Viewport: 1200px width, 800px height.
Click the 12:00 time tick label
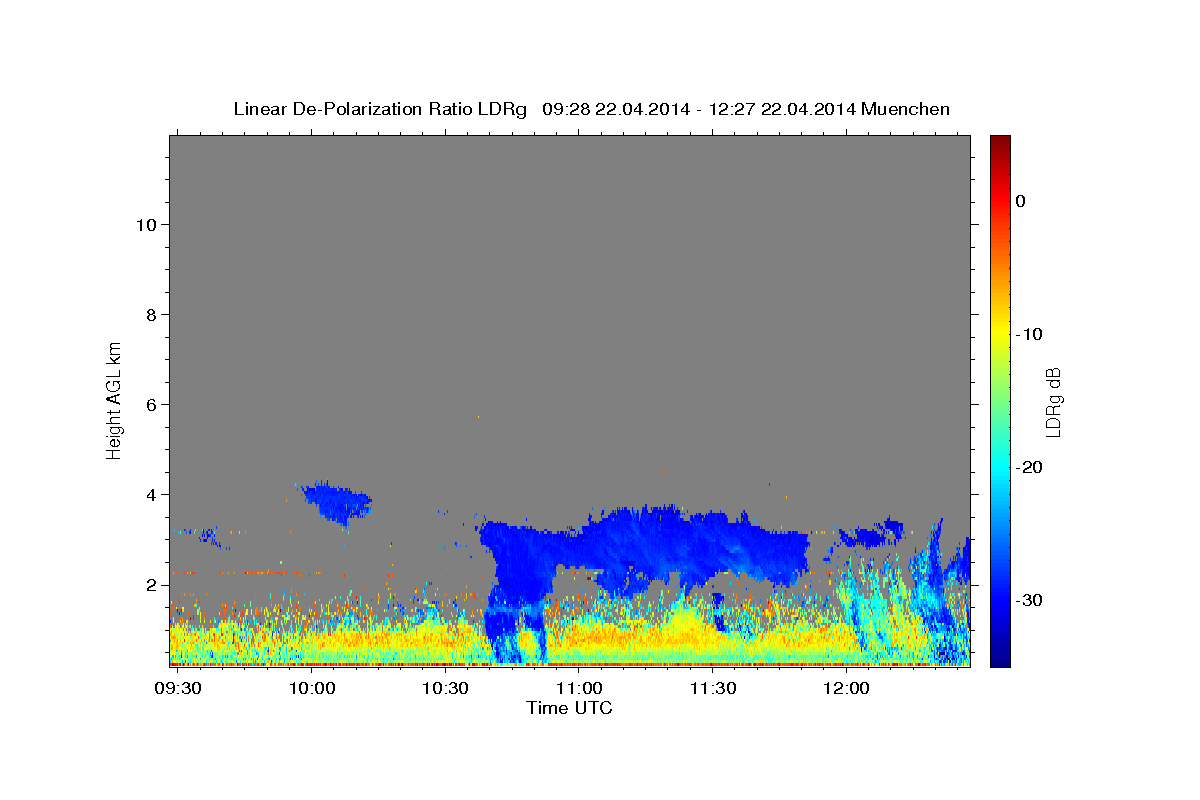coord(846,689)
